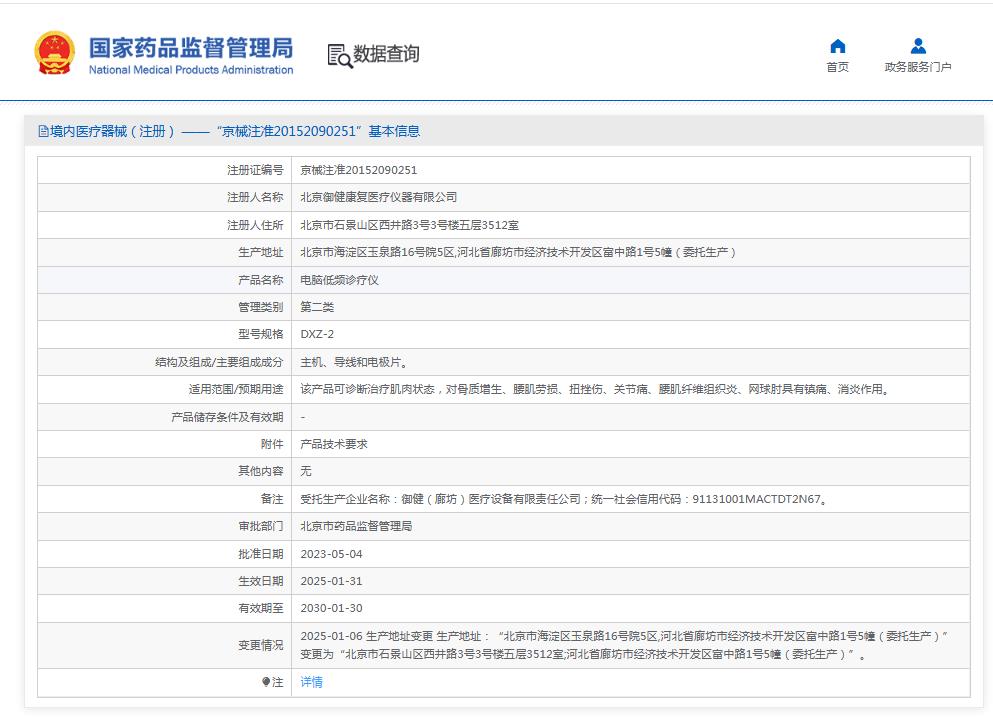Click the magnifying glass part of 数据查询 icon
The width and height of the screenshot is (993, 717).
coord(343,60)
